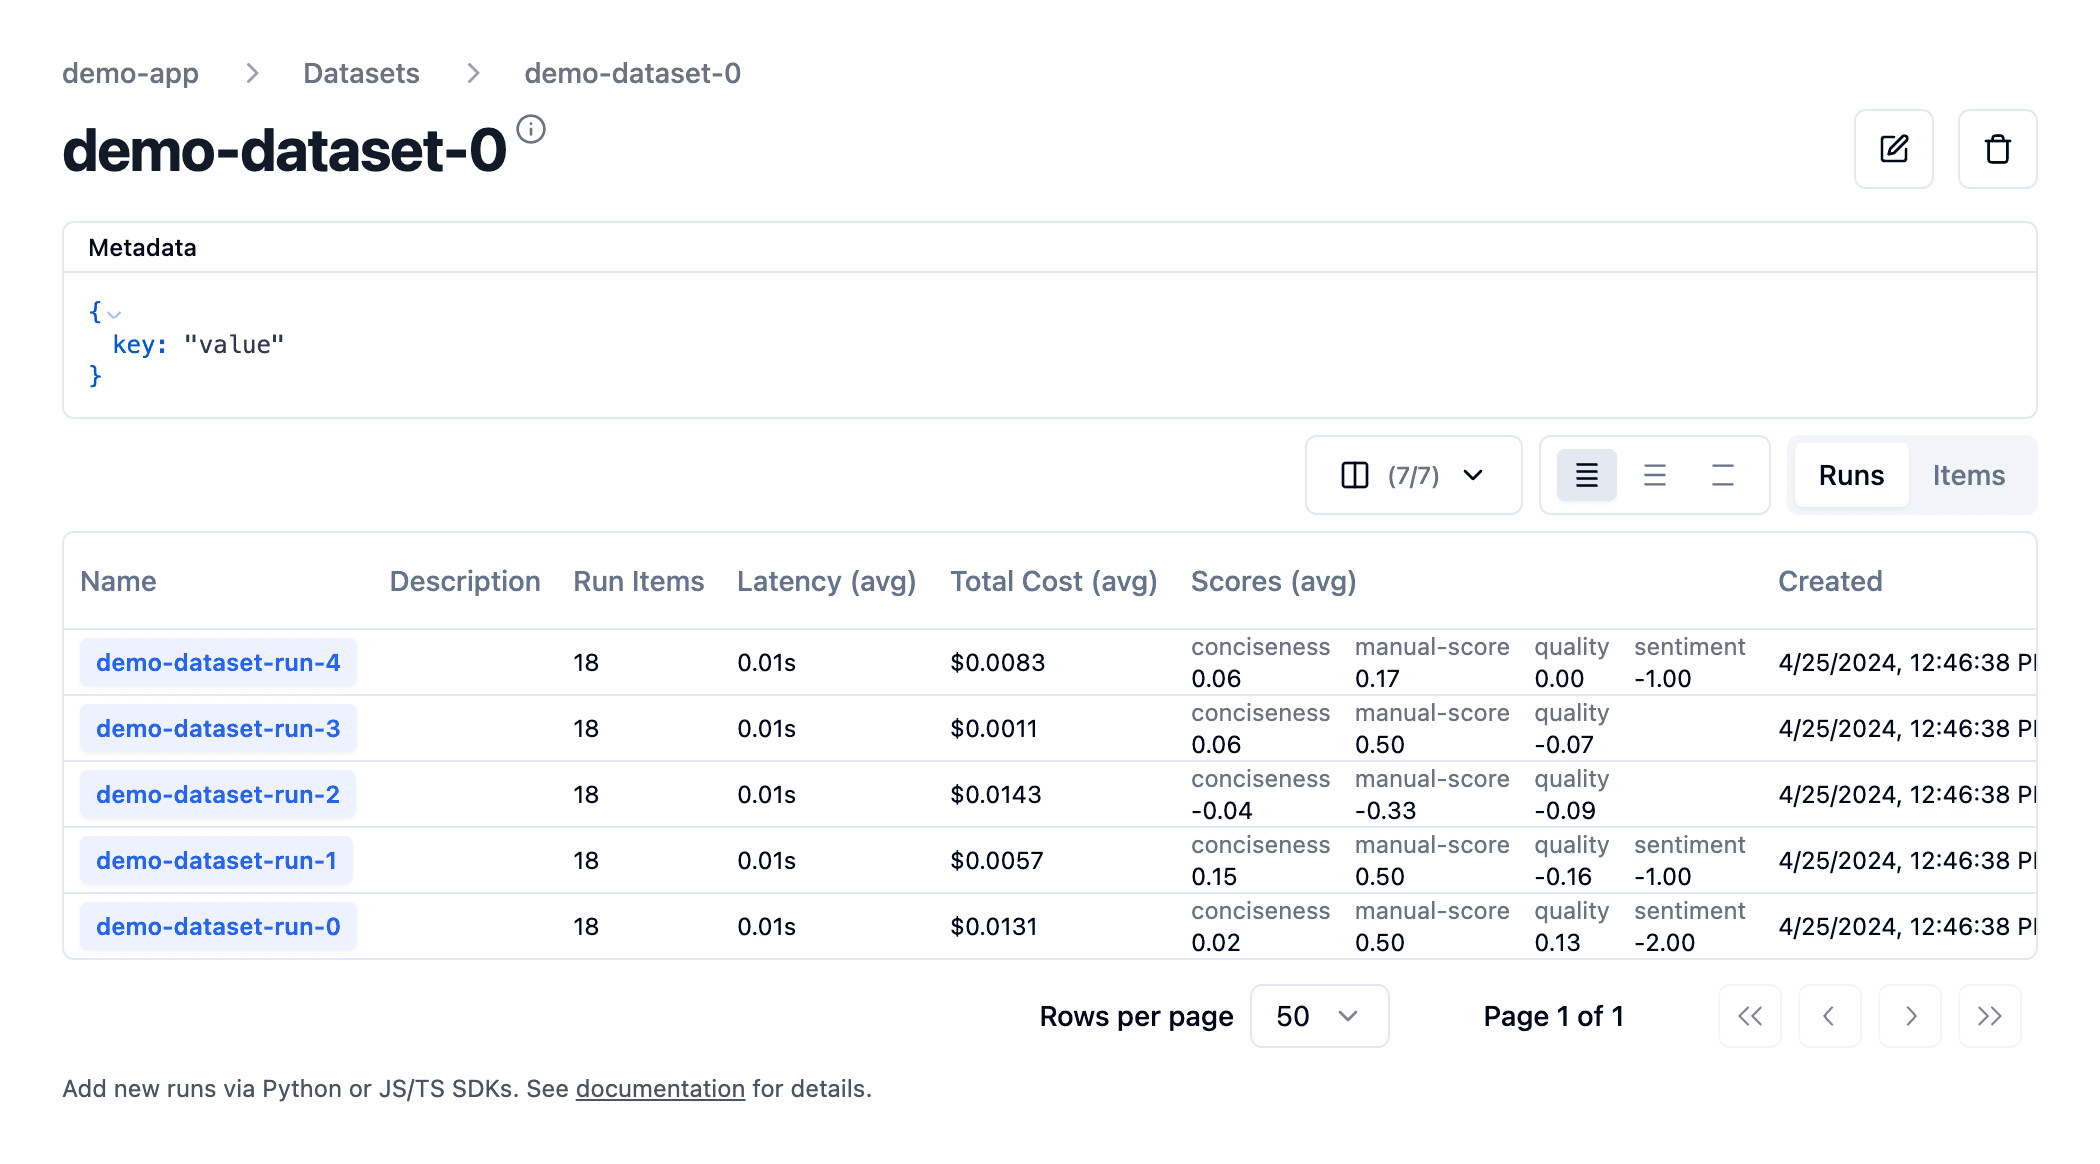Open the column visibility selector icon
The width and height of the screenshot is (2100, 1164).
(x=1355, y=475)
